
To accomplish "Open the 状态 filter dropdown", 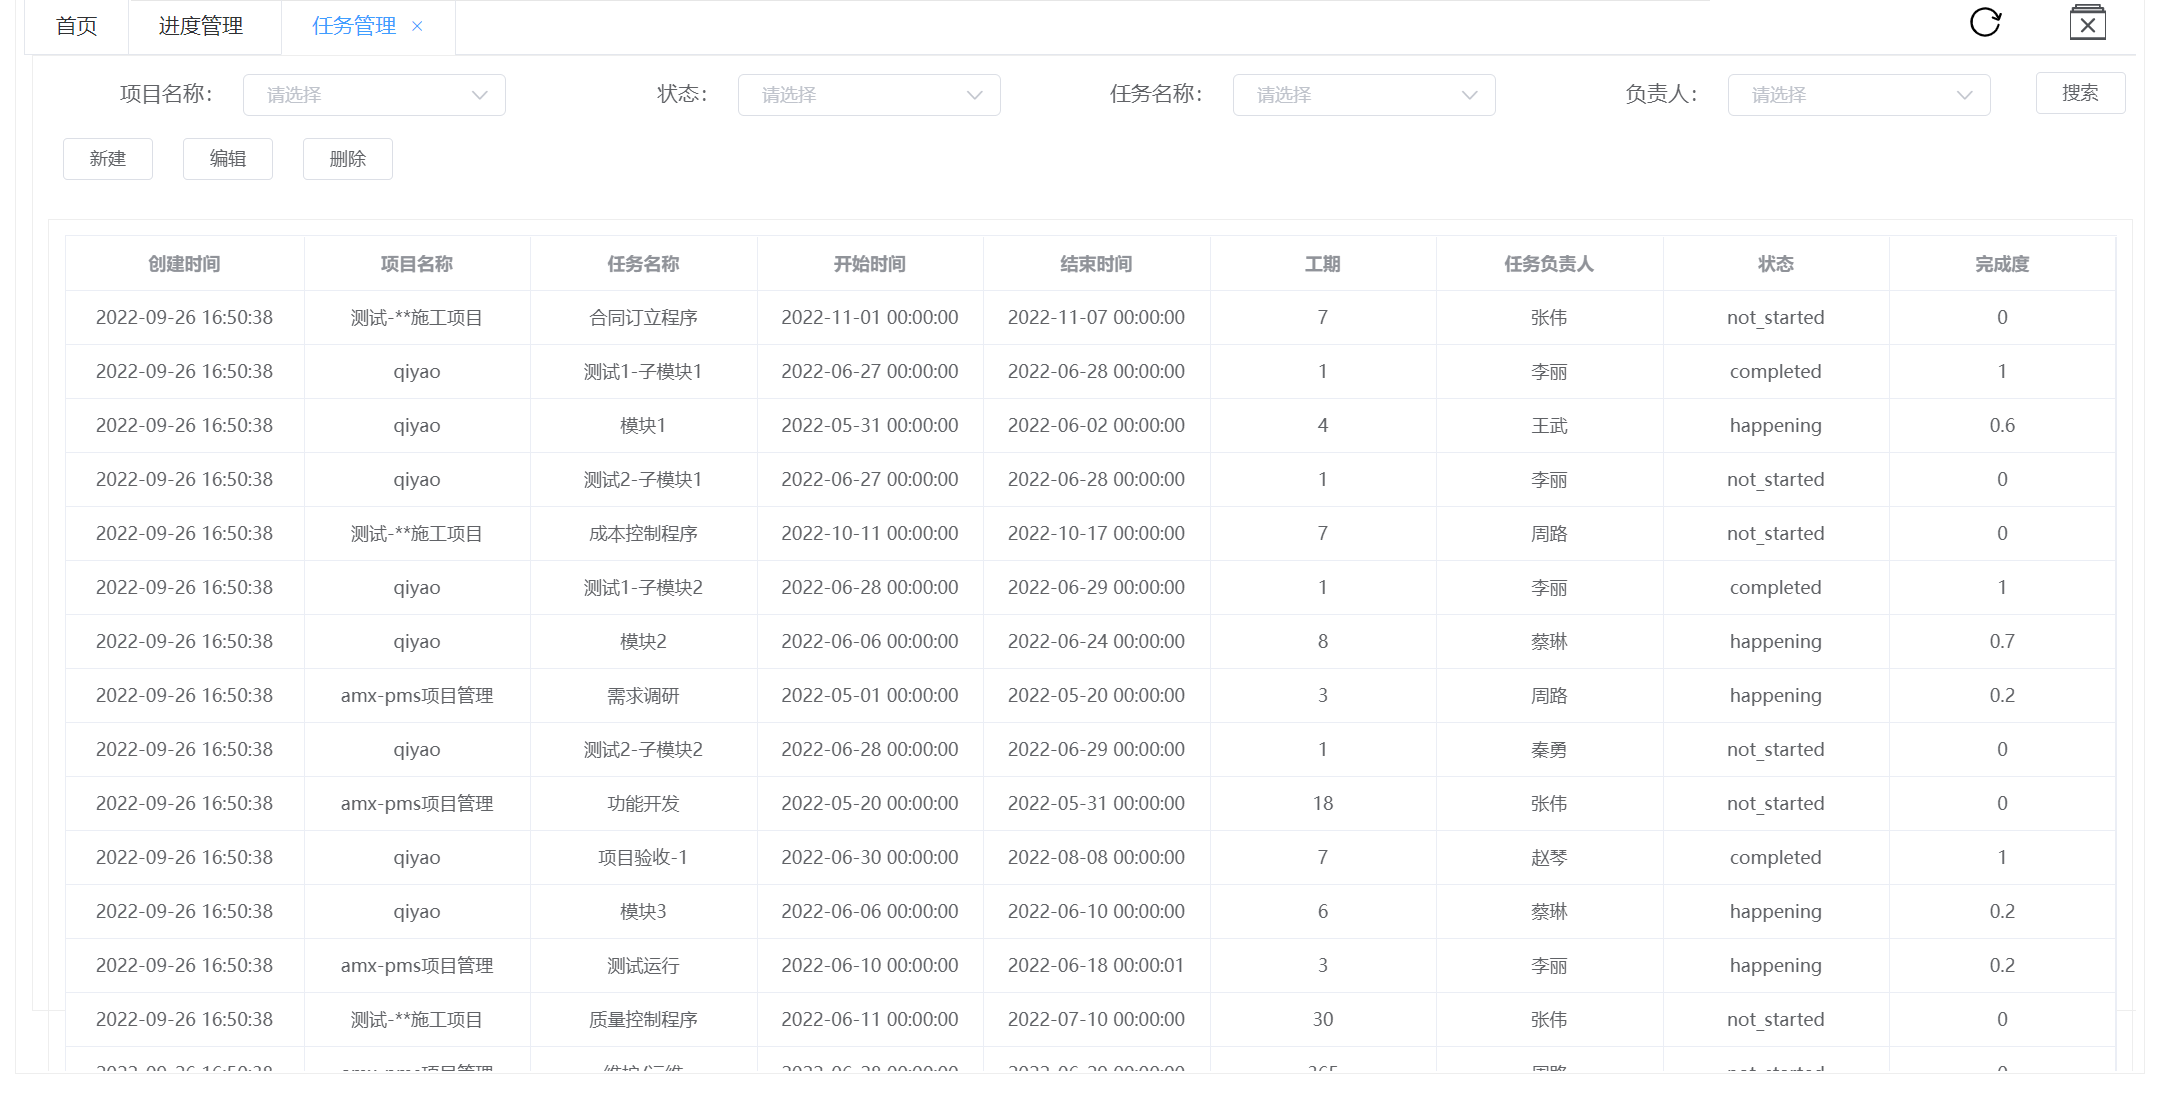I will tap(868, 95).
